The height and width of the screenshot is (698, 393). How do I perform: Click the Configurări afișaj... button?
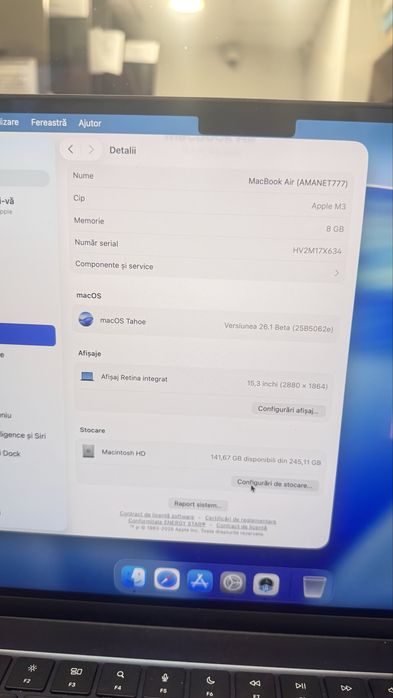(288, 410)
